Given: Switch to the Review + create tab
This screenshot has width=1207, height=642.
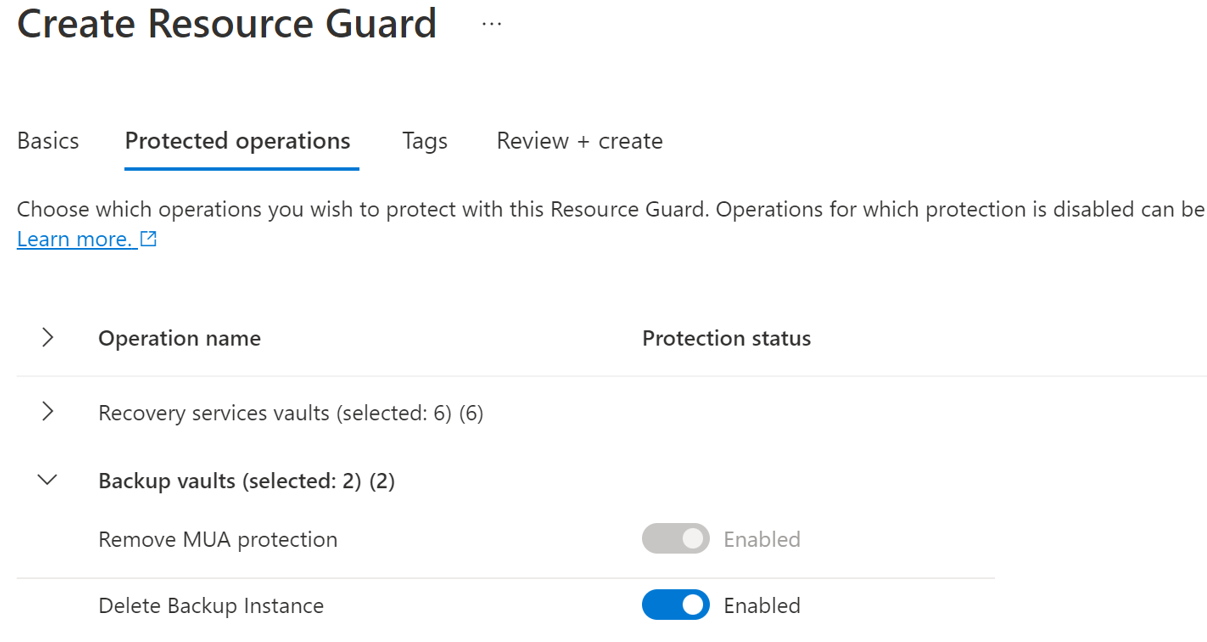Looking at the screenshot, I should click(578, 141).
